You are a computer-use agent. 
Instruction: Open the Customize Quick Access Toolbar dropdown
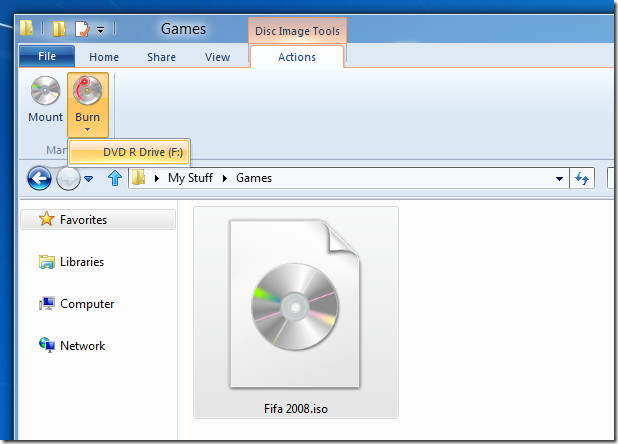tap(101, 30)
